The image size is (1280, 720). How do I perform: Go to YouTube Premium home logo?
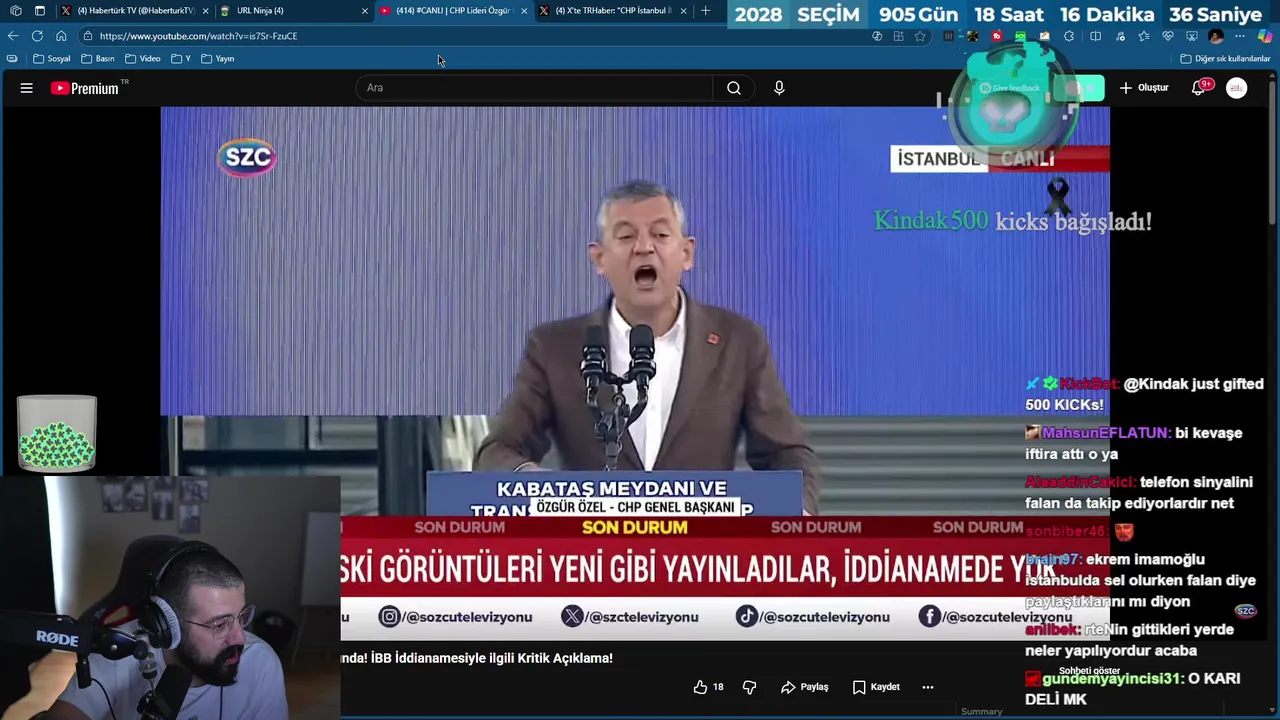85,88
